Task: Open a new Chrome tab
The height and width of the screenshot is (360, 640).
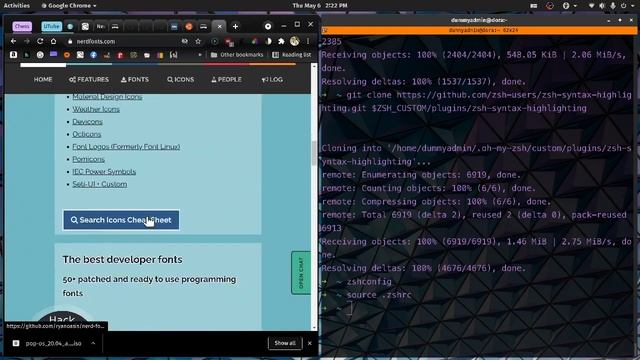Action: tap(236, 27)
